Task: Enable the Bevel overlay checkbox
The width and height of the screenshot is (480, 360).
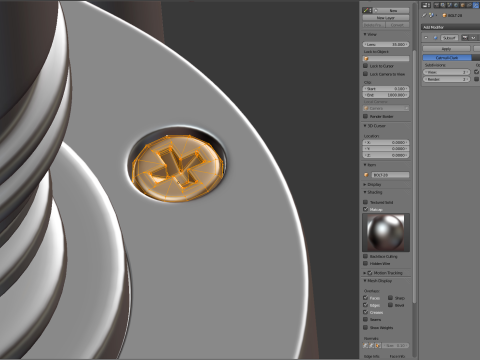Action: (x=390, y=305)
